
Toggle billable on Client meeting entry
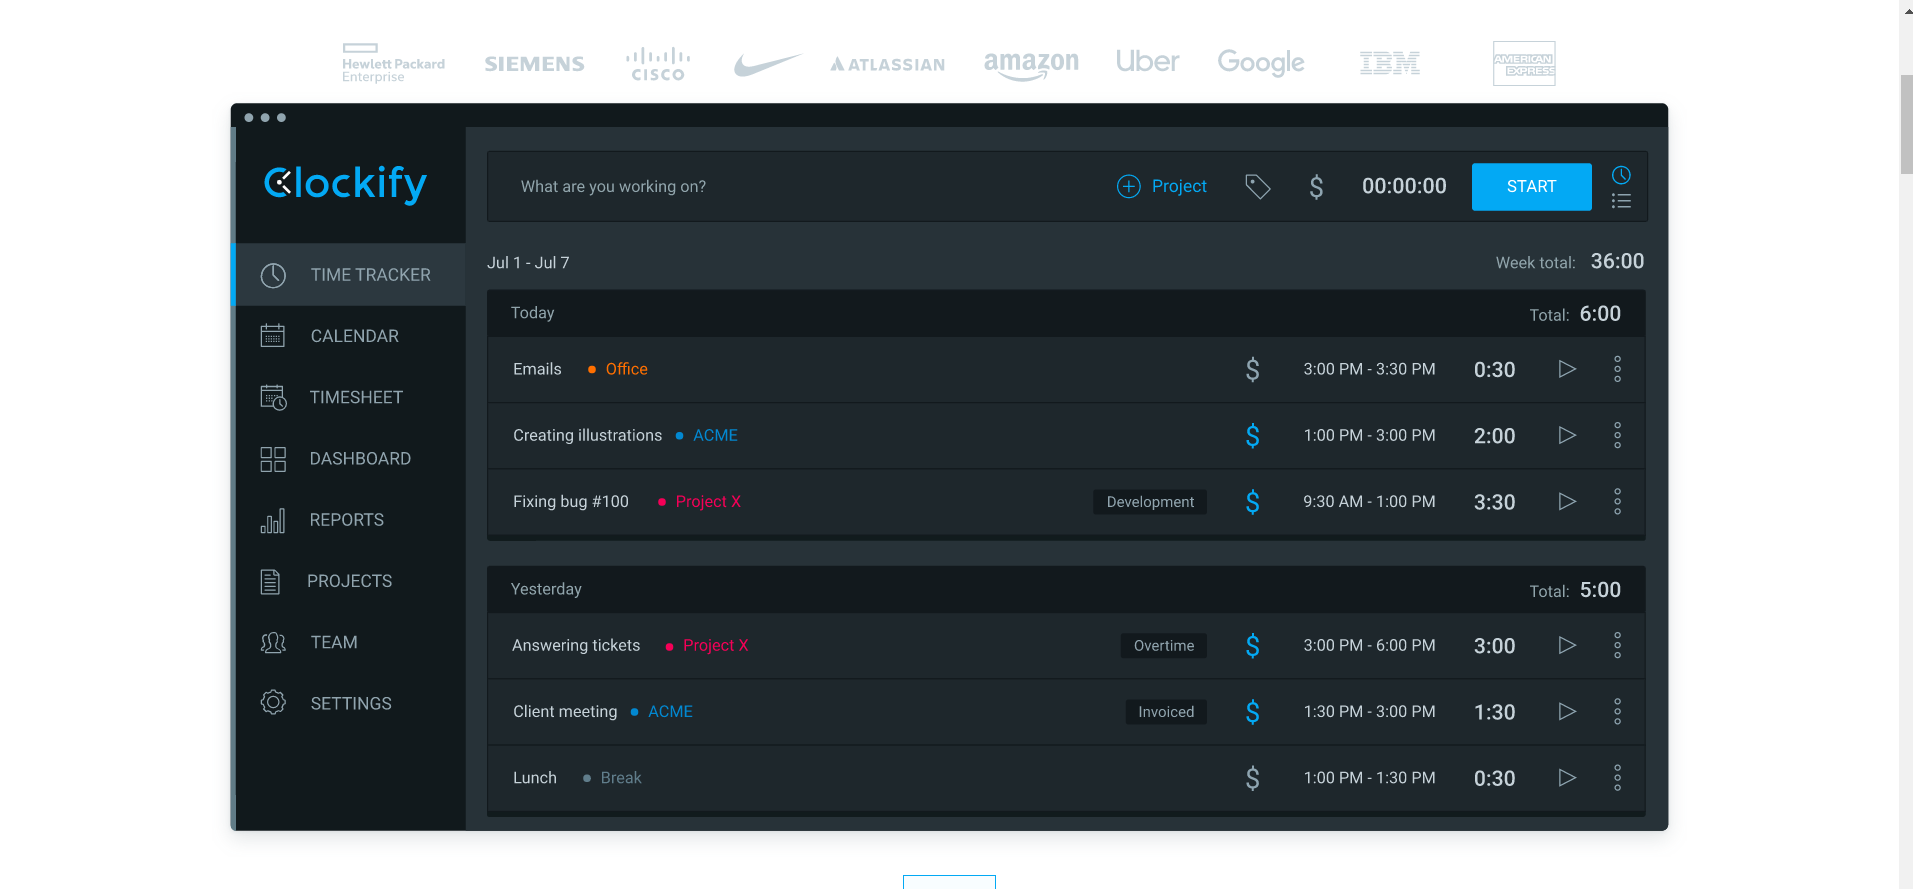(1252, 712)
